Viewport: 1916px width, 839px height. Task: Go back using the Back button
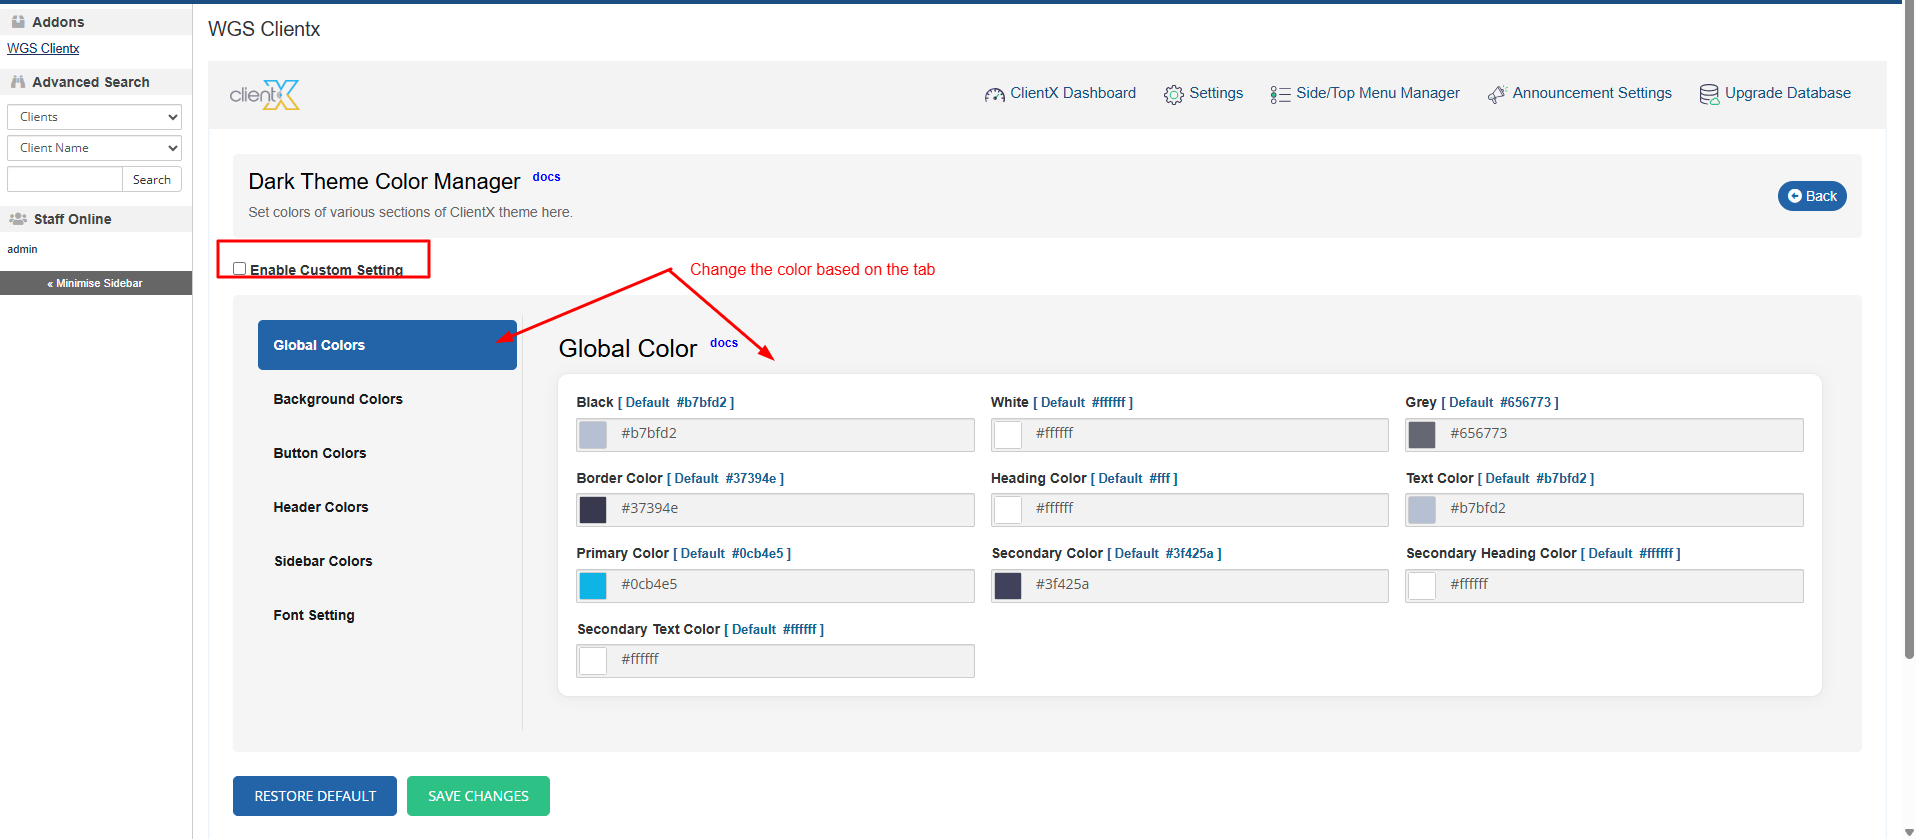[x=1811, y=196]
